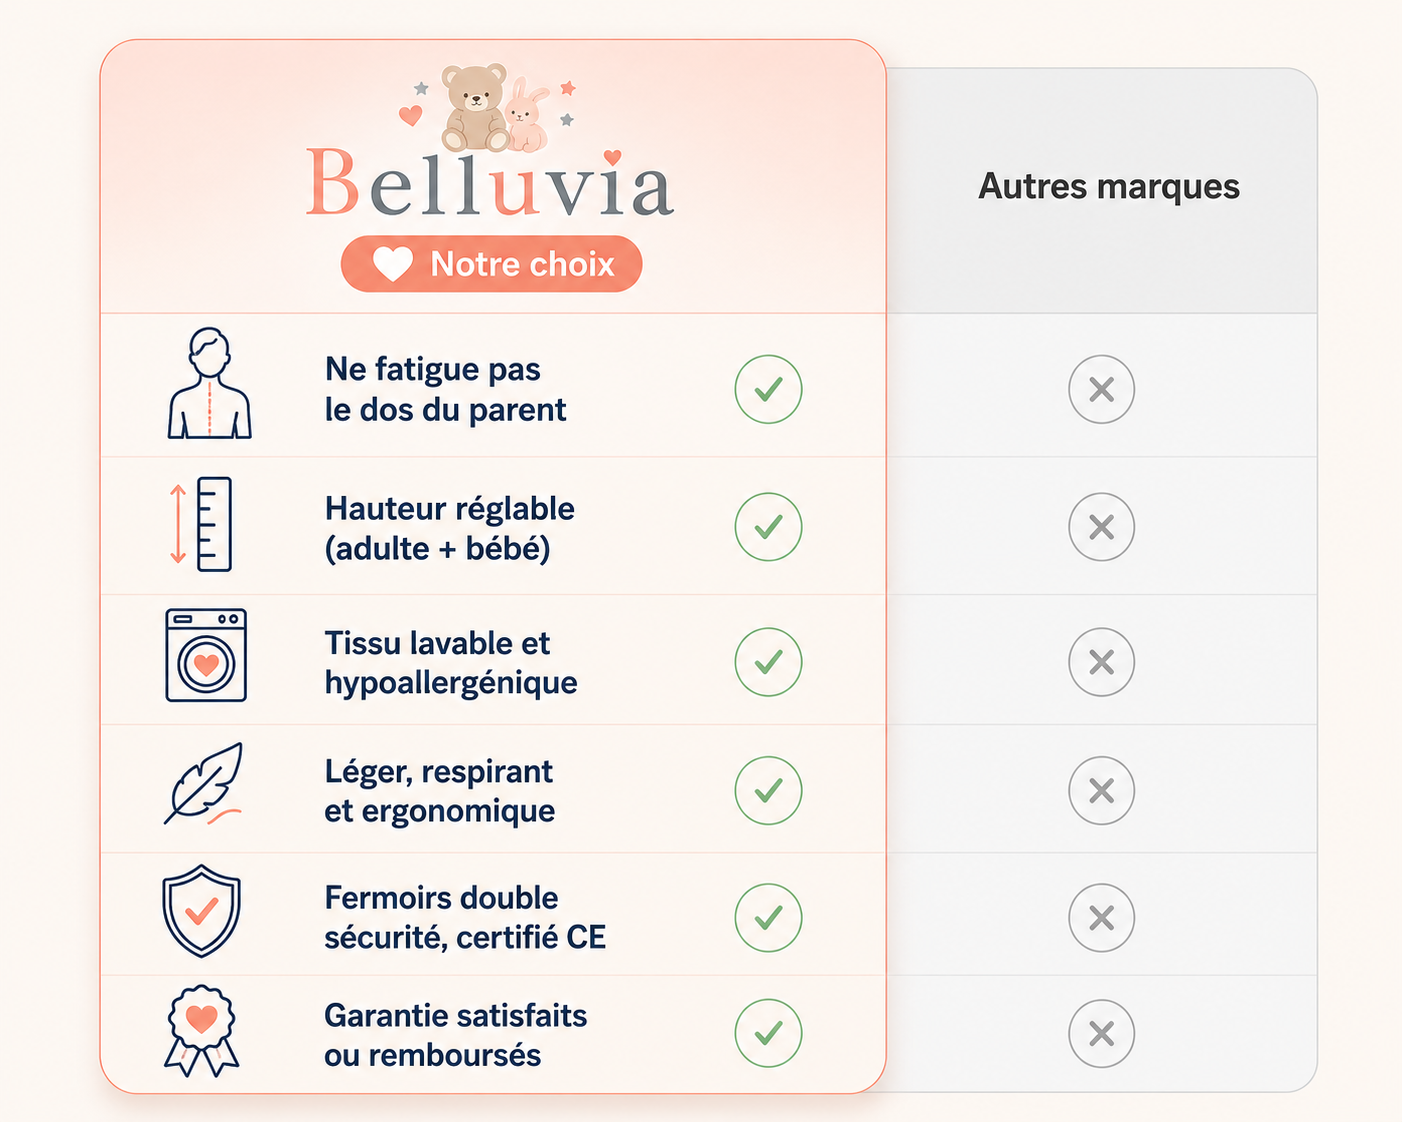The width and height of the screenshot is (1402, 1122).
Task: Select the Belluvia brand name header
Action: [x=490, y=184]
